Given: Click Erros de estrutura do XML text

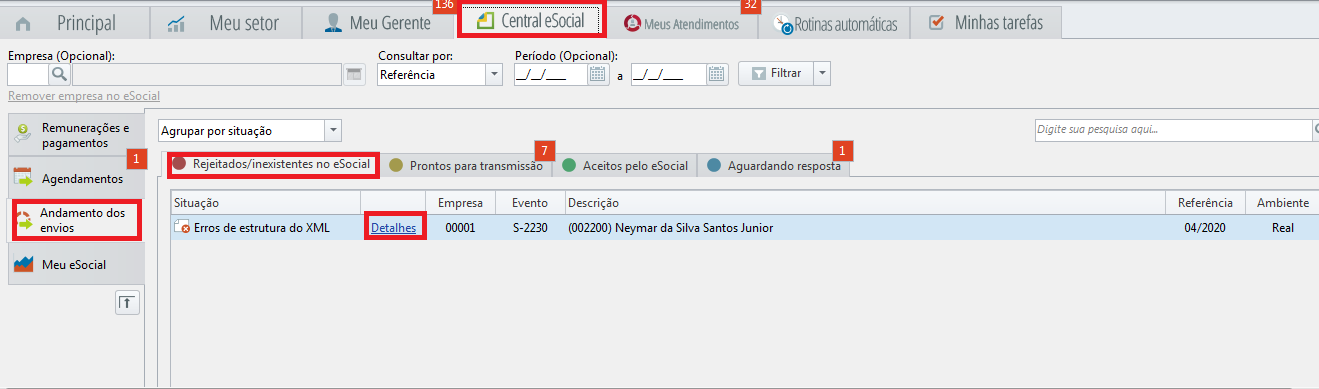Looking at the screenshot, I should tap(261, 228).
